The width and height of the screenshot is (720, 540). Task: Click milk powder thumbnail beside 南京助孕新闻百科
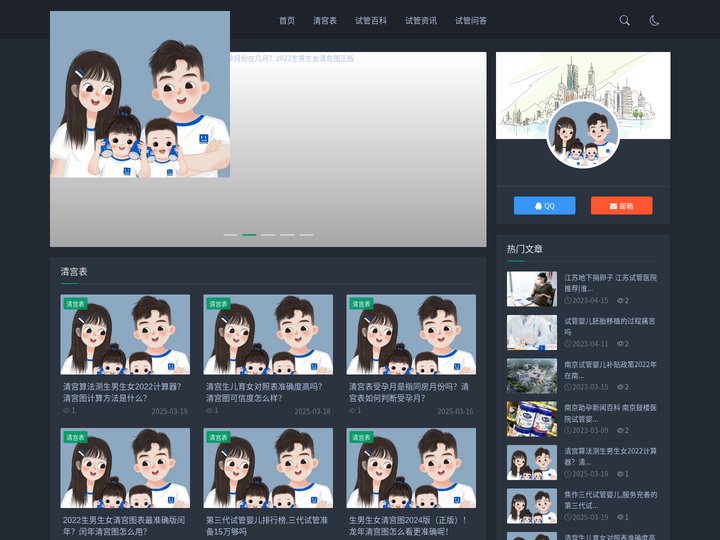click(532, 419)
